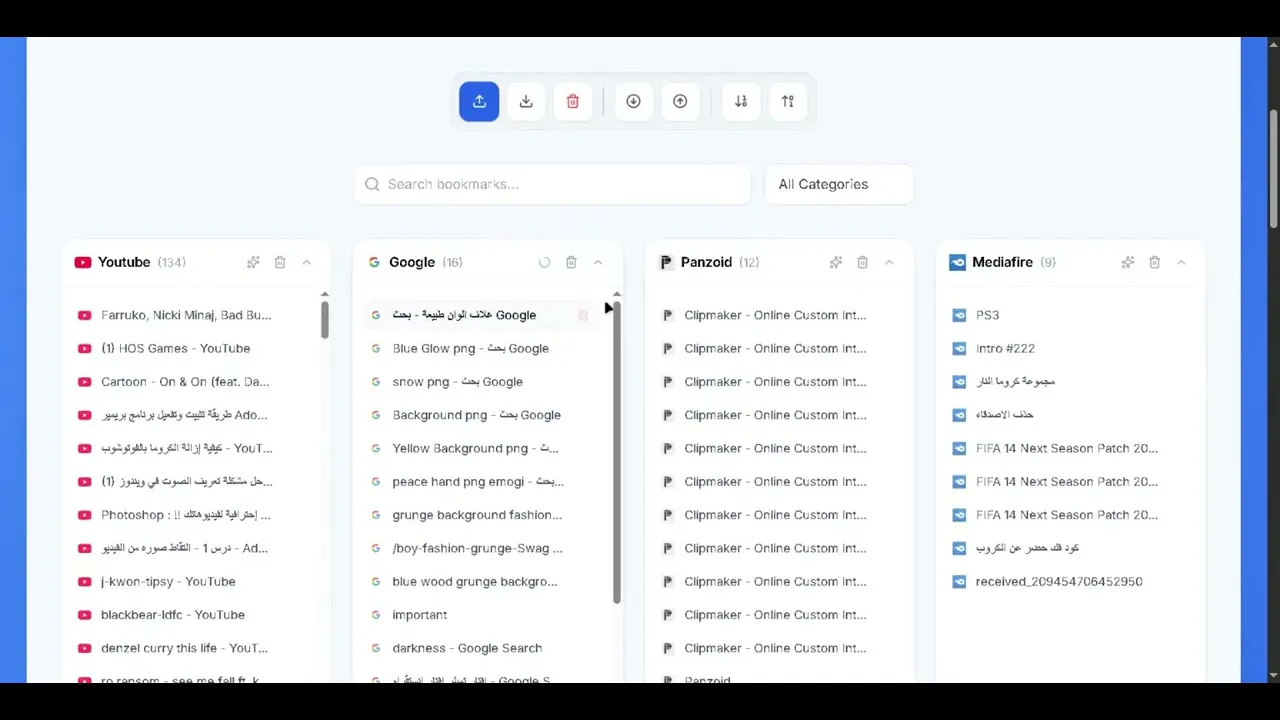Click the Youtube list scrollbar thumb
This screenshot has height=720, width=1280.
click(x=325, y=320)
